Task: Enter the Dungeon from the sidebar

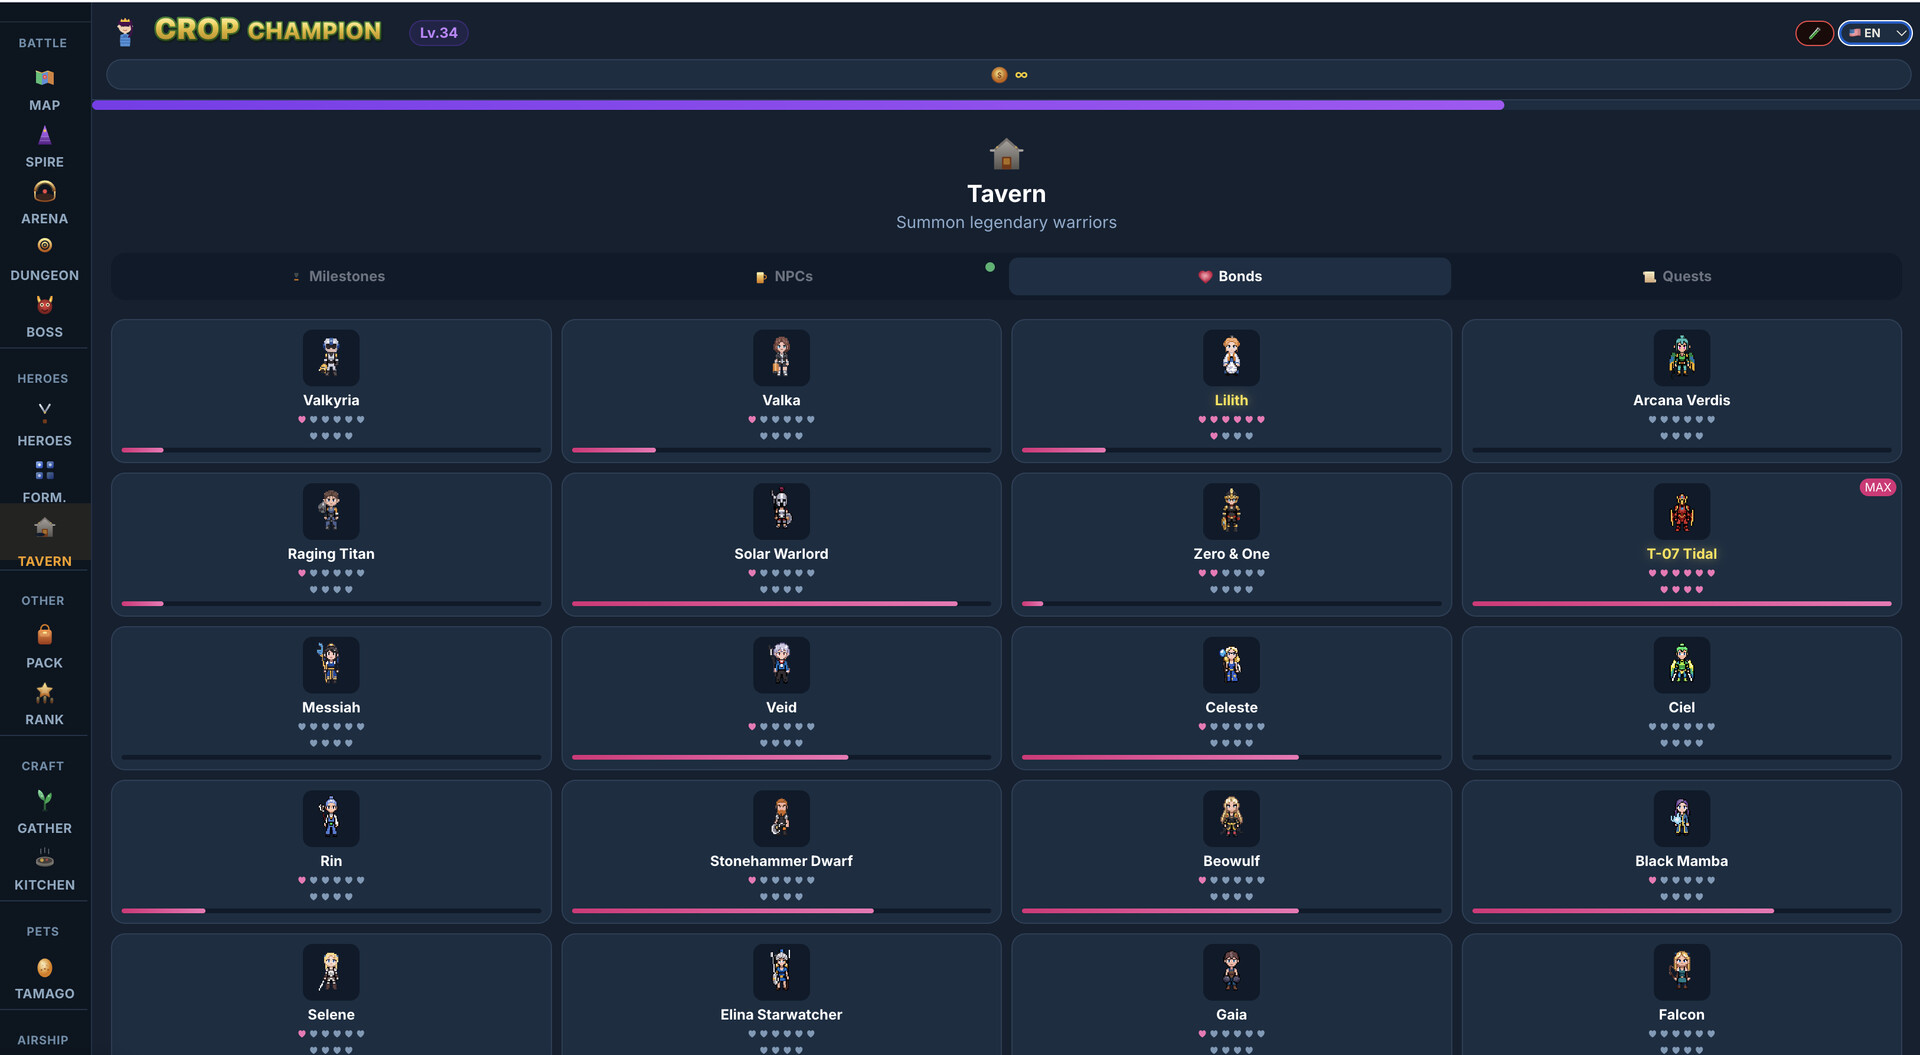Action: click(x=44, y=258)
